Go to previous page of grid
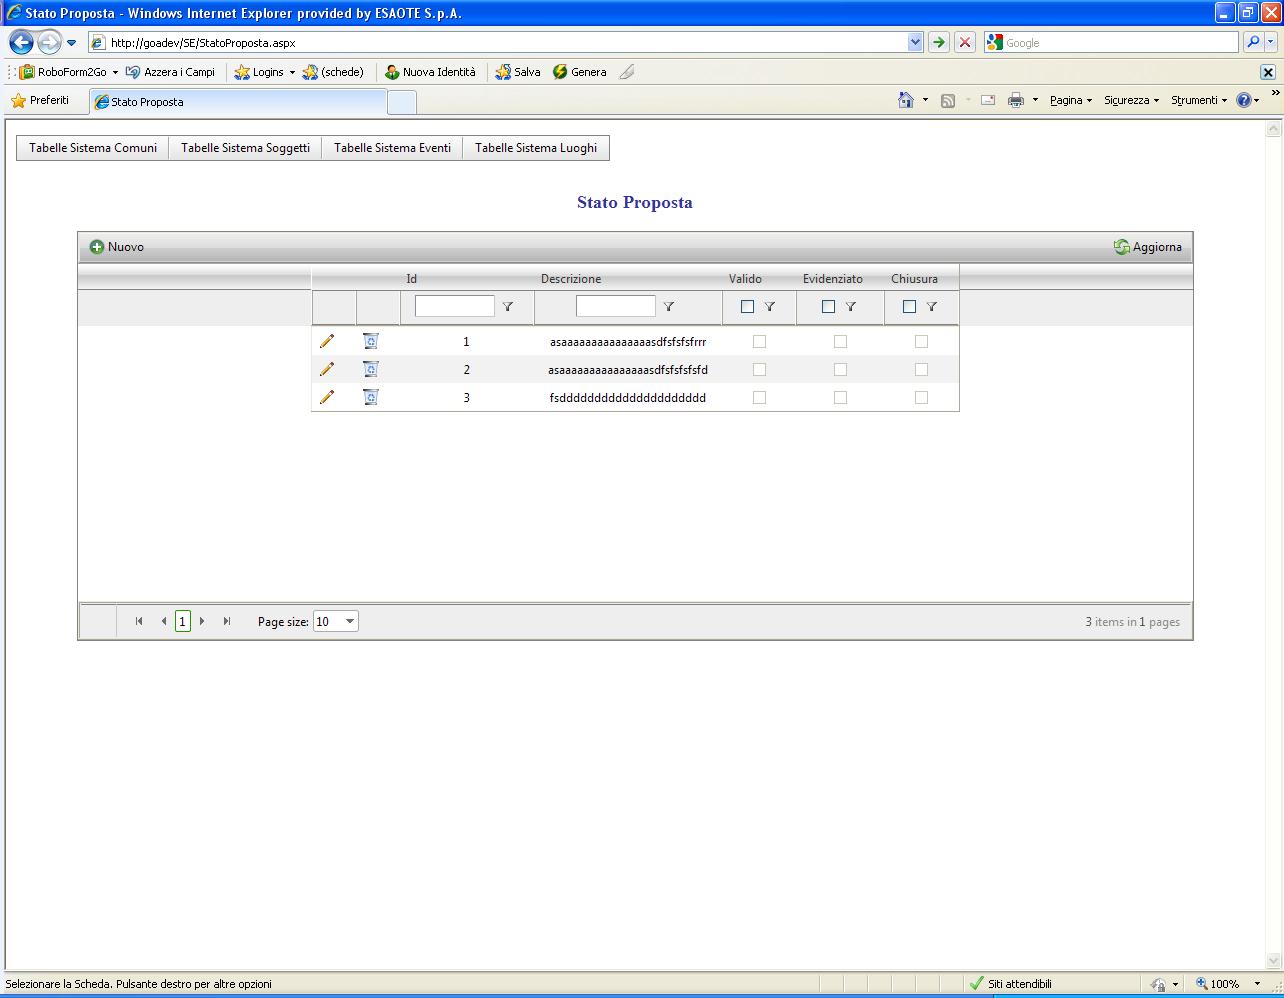Image resolution: width=1284 pixels, height=998 pixels. coord(164,621)
